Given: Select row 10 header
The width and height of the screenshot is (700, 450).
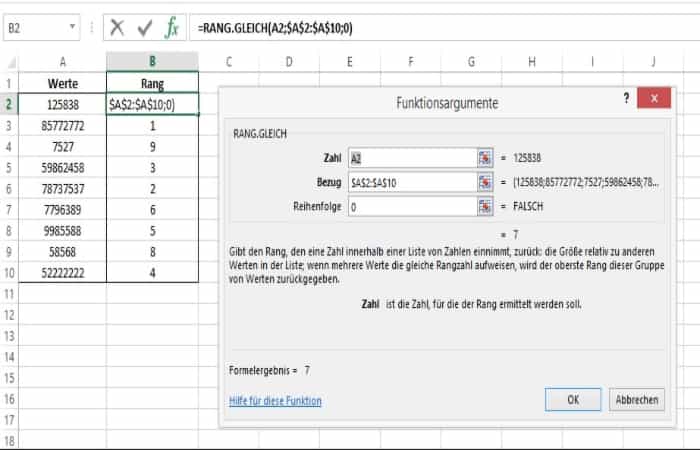Looking at the screenshot, I should (9, 273).
